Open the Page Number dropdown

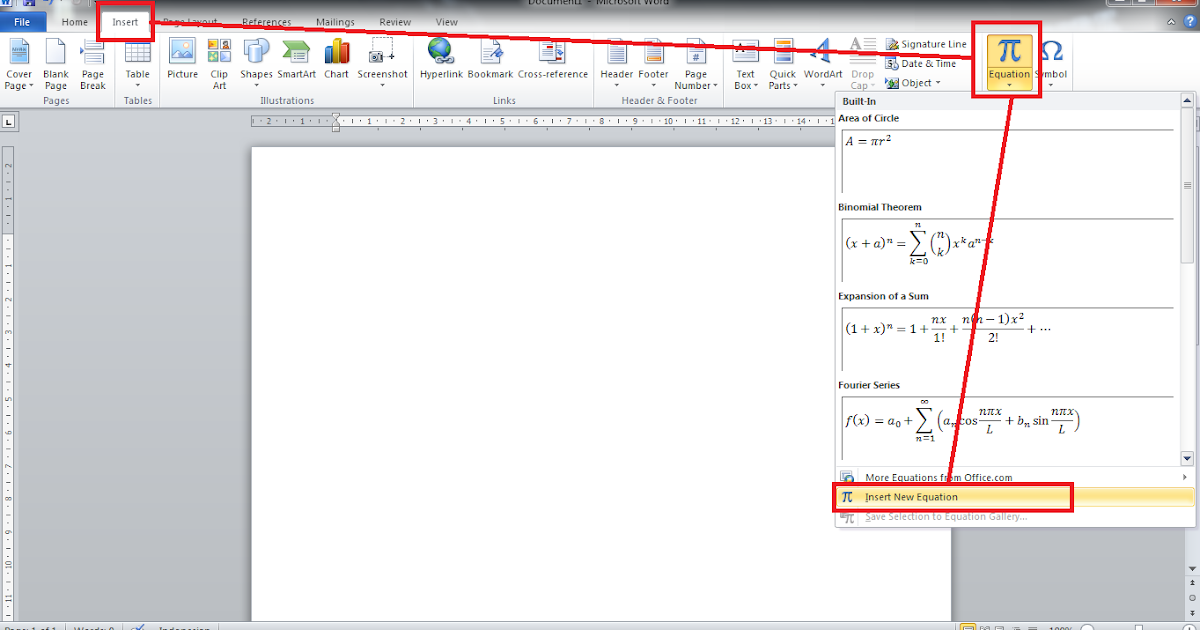pyautogui.click(x=696, y=68)
